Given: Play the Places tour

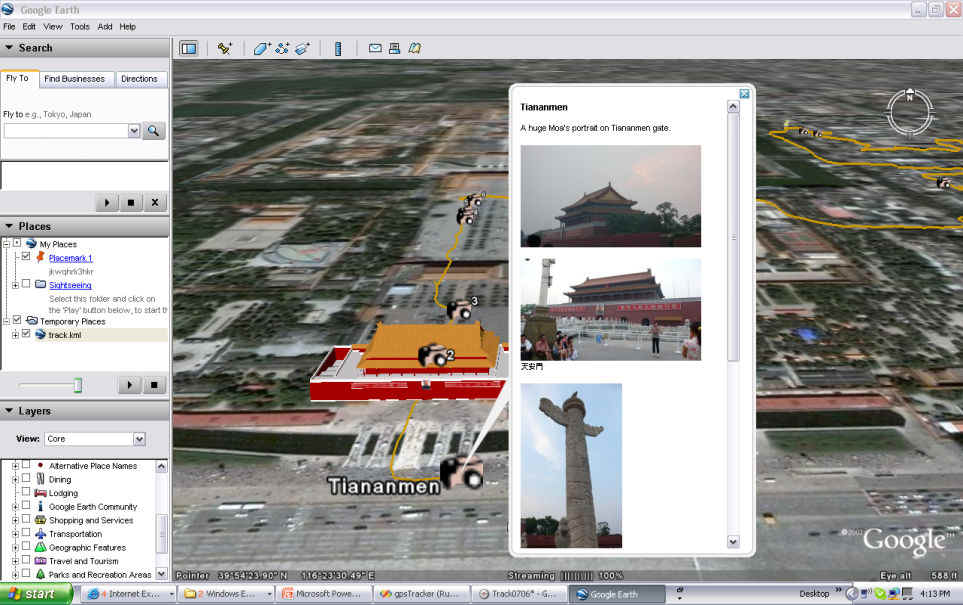Looking at the screenshot, I should (129, 385).
